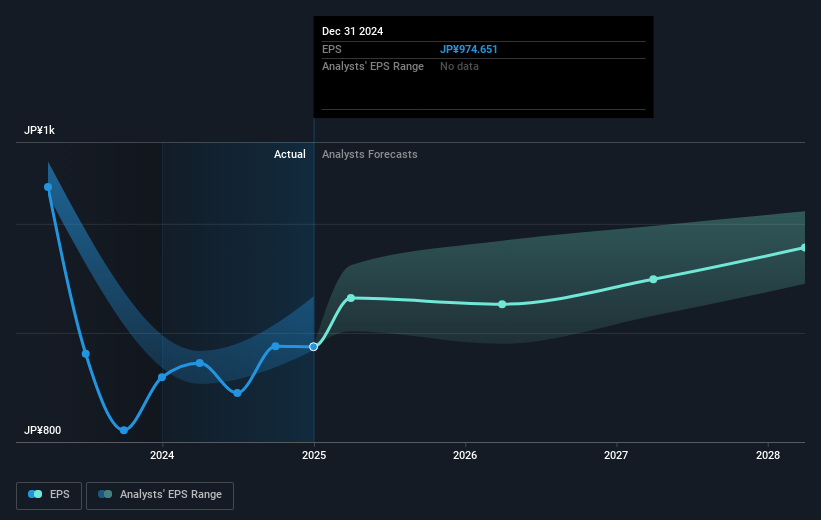Click the Dec 31 2024 EPS data point
This screenshot has width=821, height=520.
[314, 347]
